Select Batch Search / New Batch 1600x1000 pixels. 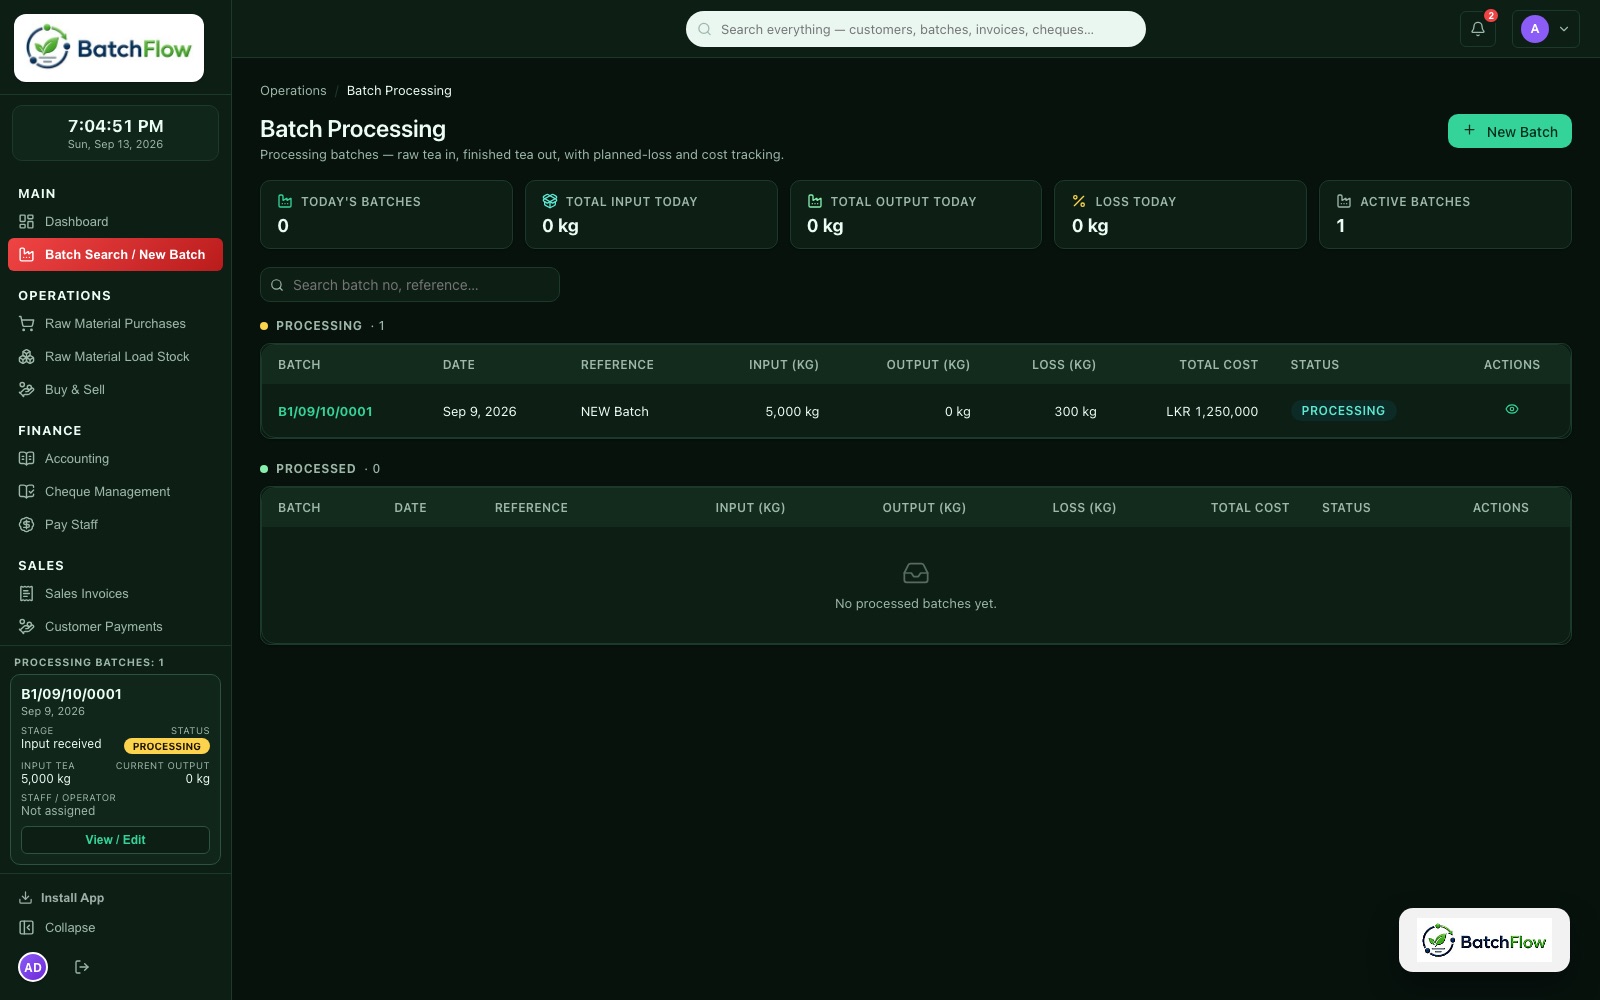pyautogui.click(x=115, y=255)
